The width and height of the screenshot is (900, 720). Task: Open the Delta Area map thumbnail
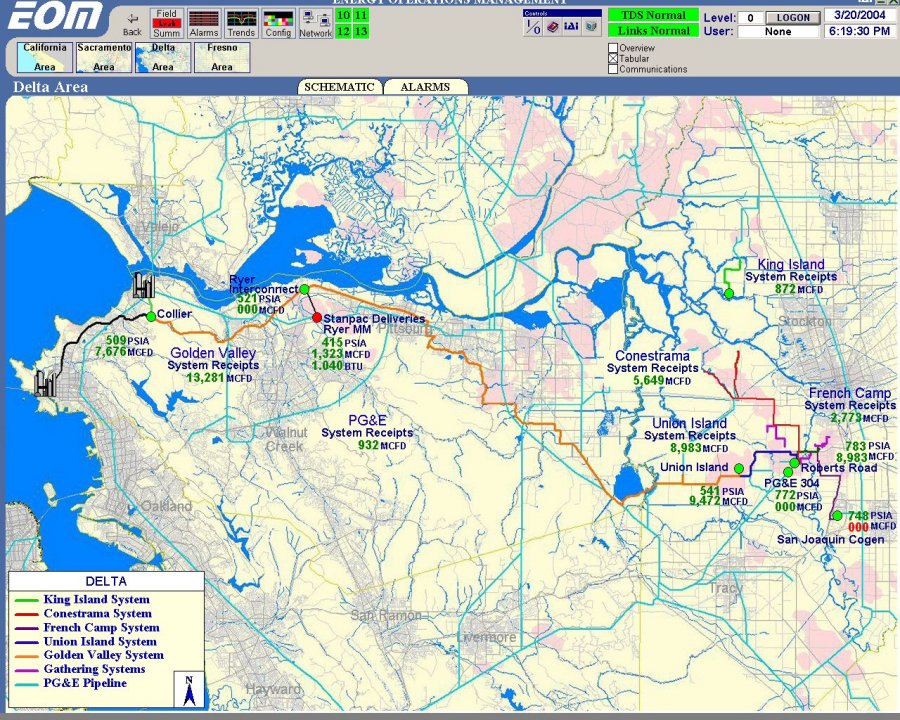click(x=163, y=57)
